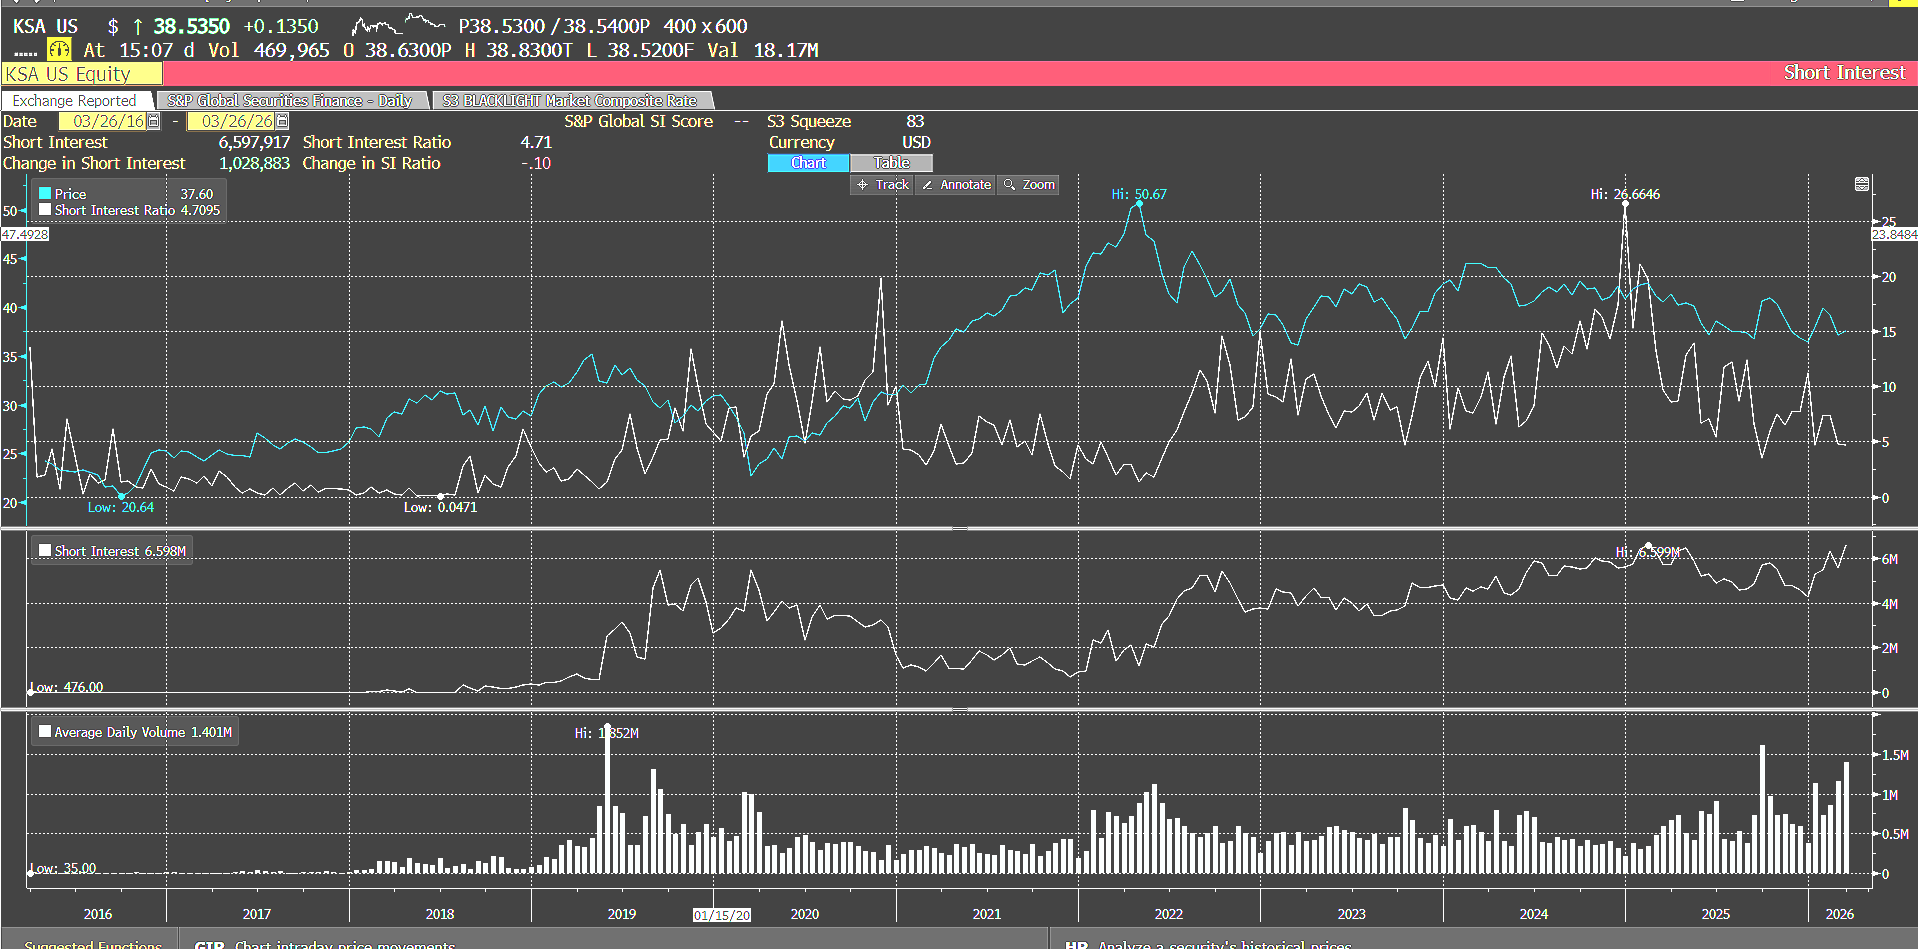Toggle the Average Daily Volume series
The width and height of the screenshot is (1918, 949).
(x=44, y=731)
